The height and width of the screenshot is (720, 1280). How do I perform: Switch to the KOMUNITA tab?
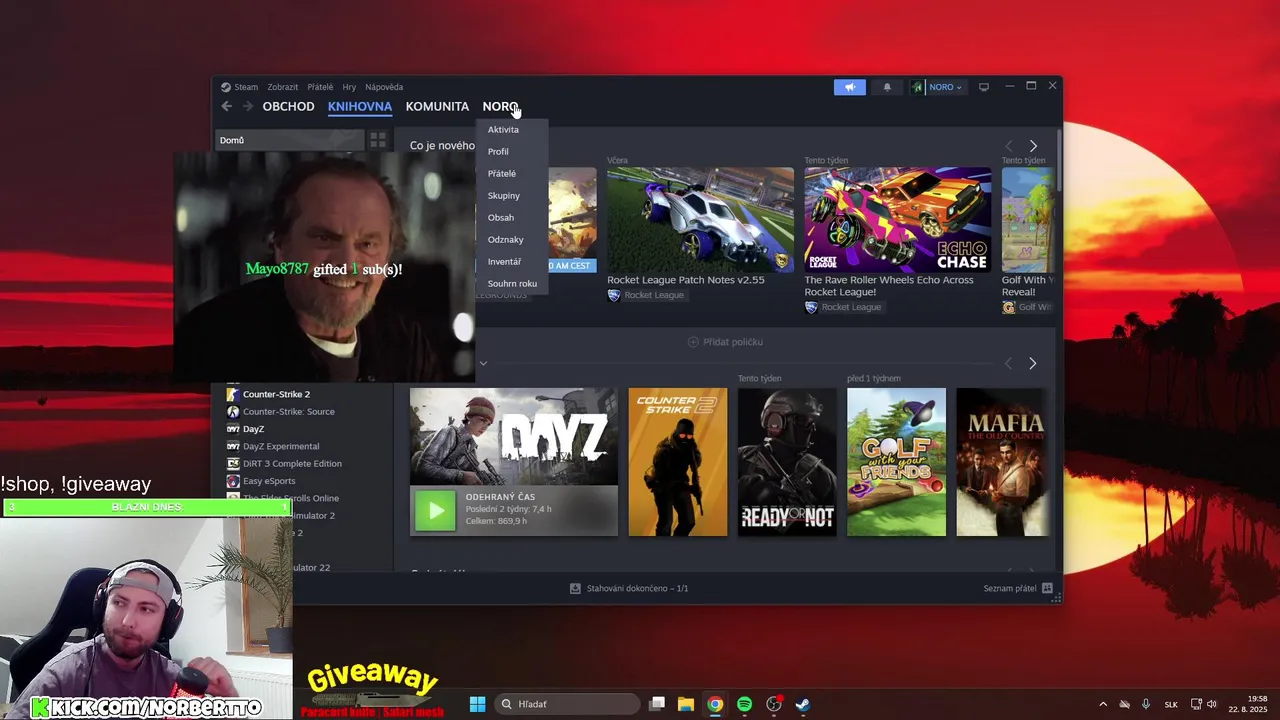point(437,106)
